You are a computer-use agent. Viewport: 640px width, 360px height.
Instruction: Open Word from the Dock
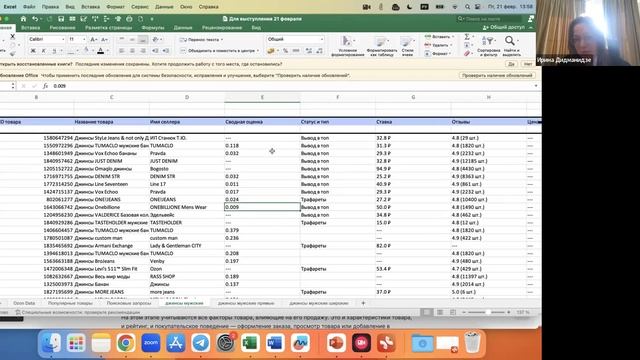[275, 343]
